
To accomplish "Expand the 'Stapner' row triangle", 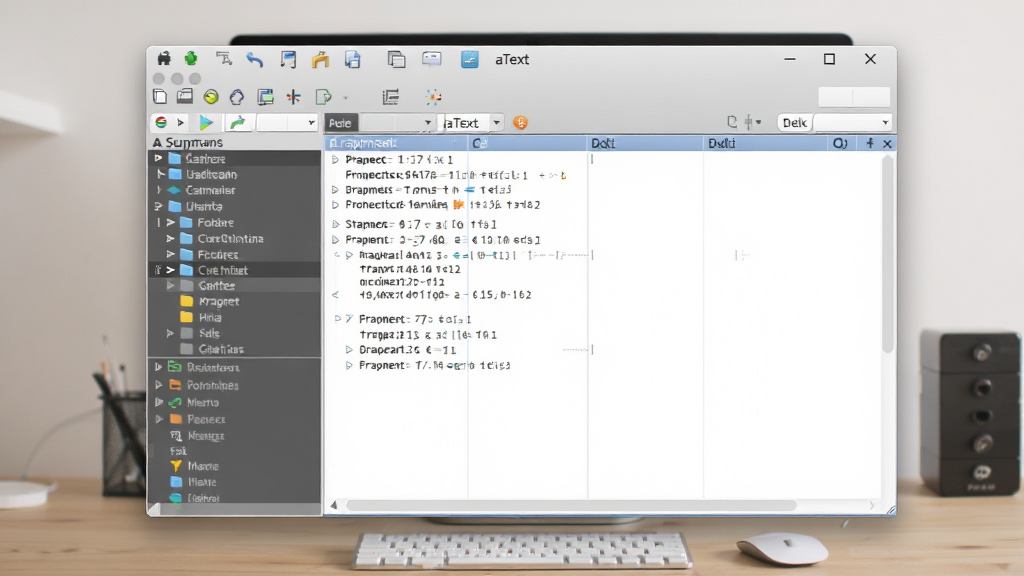I will pos(336,224).
